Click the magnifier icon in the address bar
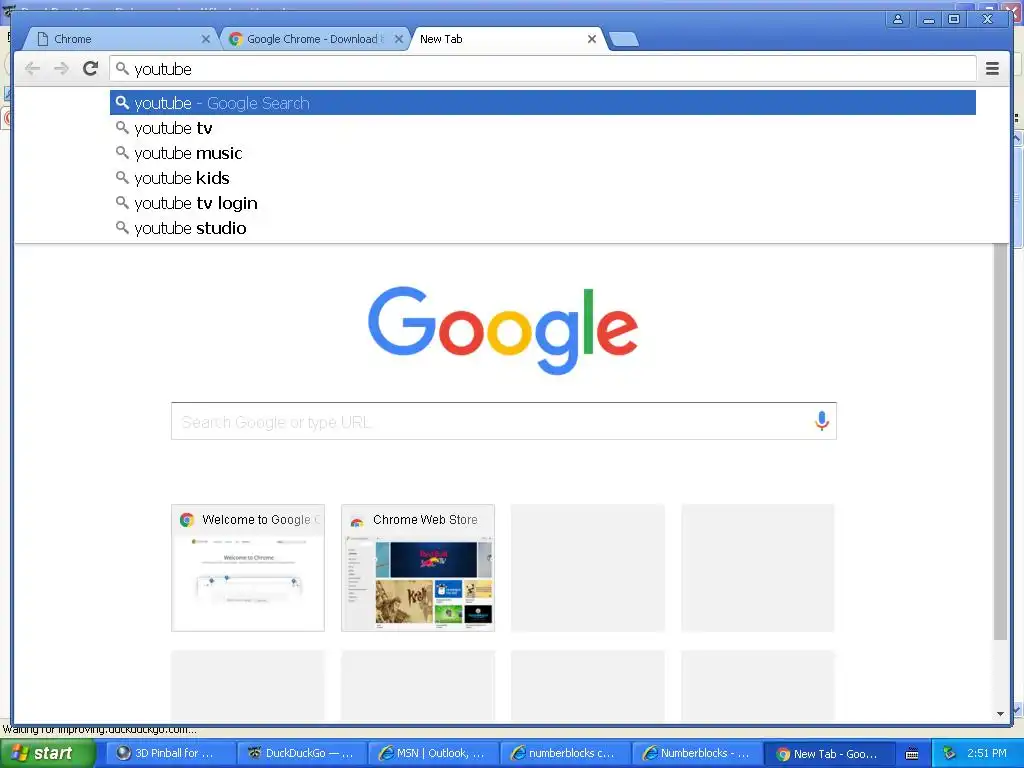The height and width of the screenshot is (768, 1024). (122, 68)
